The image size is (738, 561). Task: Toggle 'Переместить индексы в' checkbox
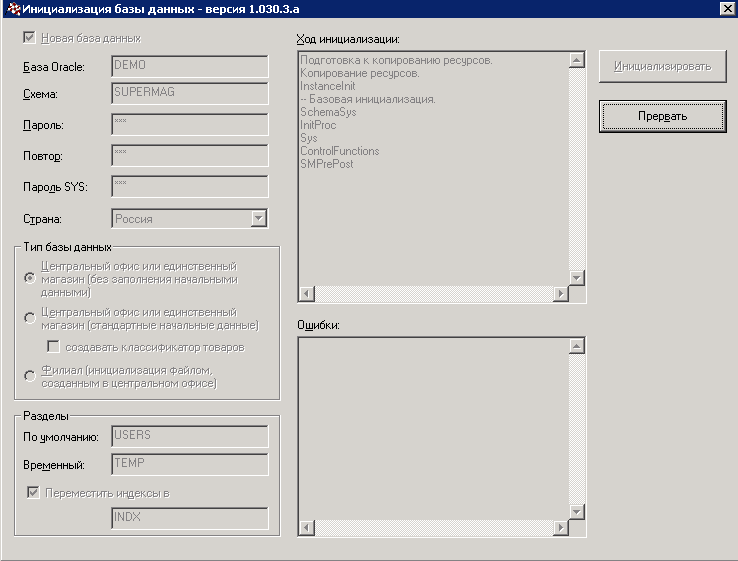33,493
